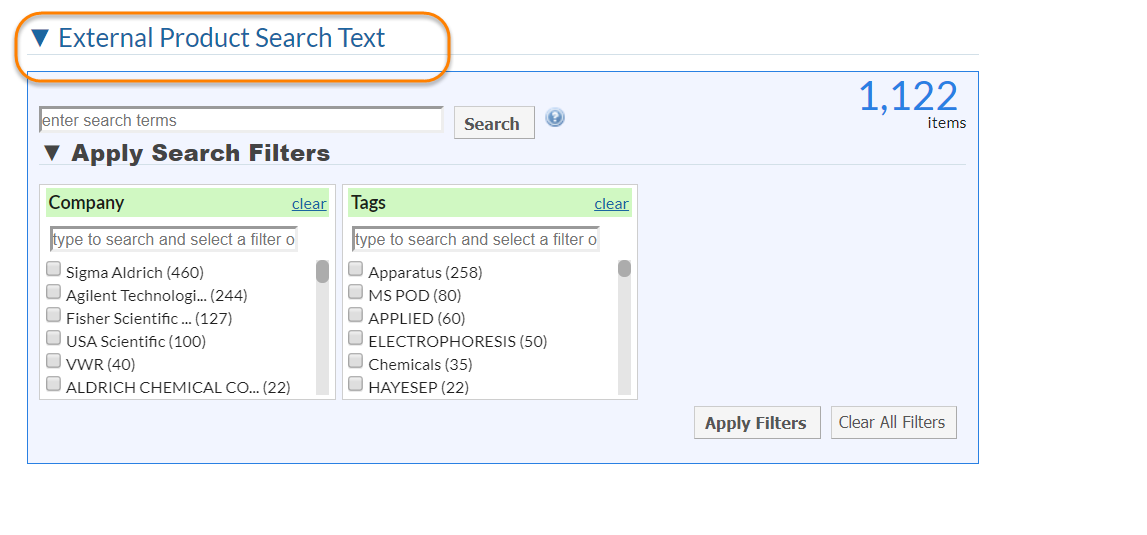Tick the Chemicals tag checkbox

(x=356, y=361)
